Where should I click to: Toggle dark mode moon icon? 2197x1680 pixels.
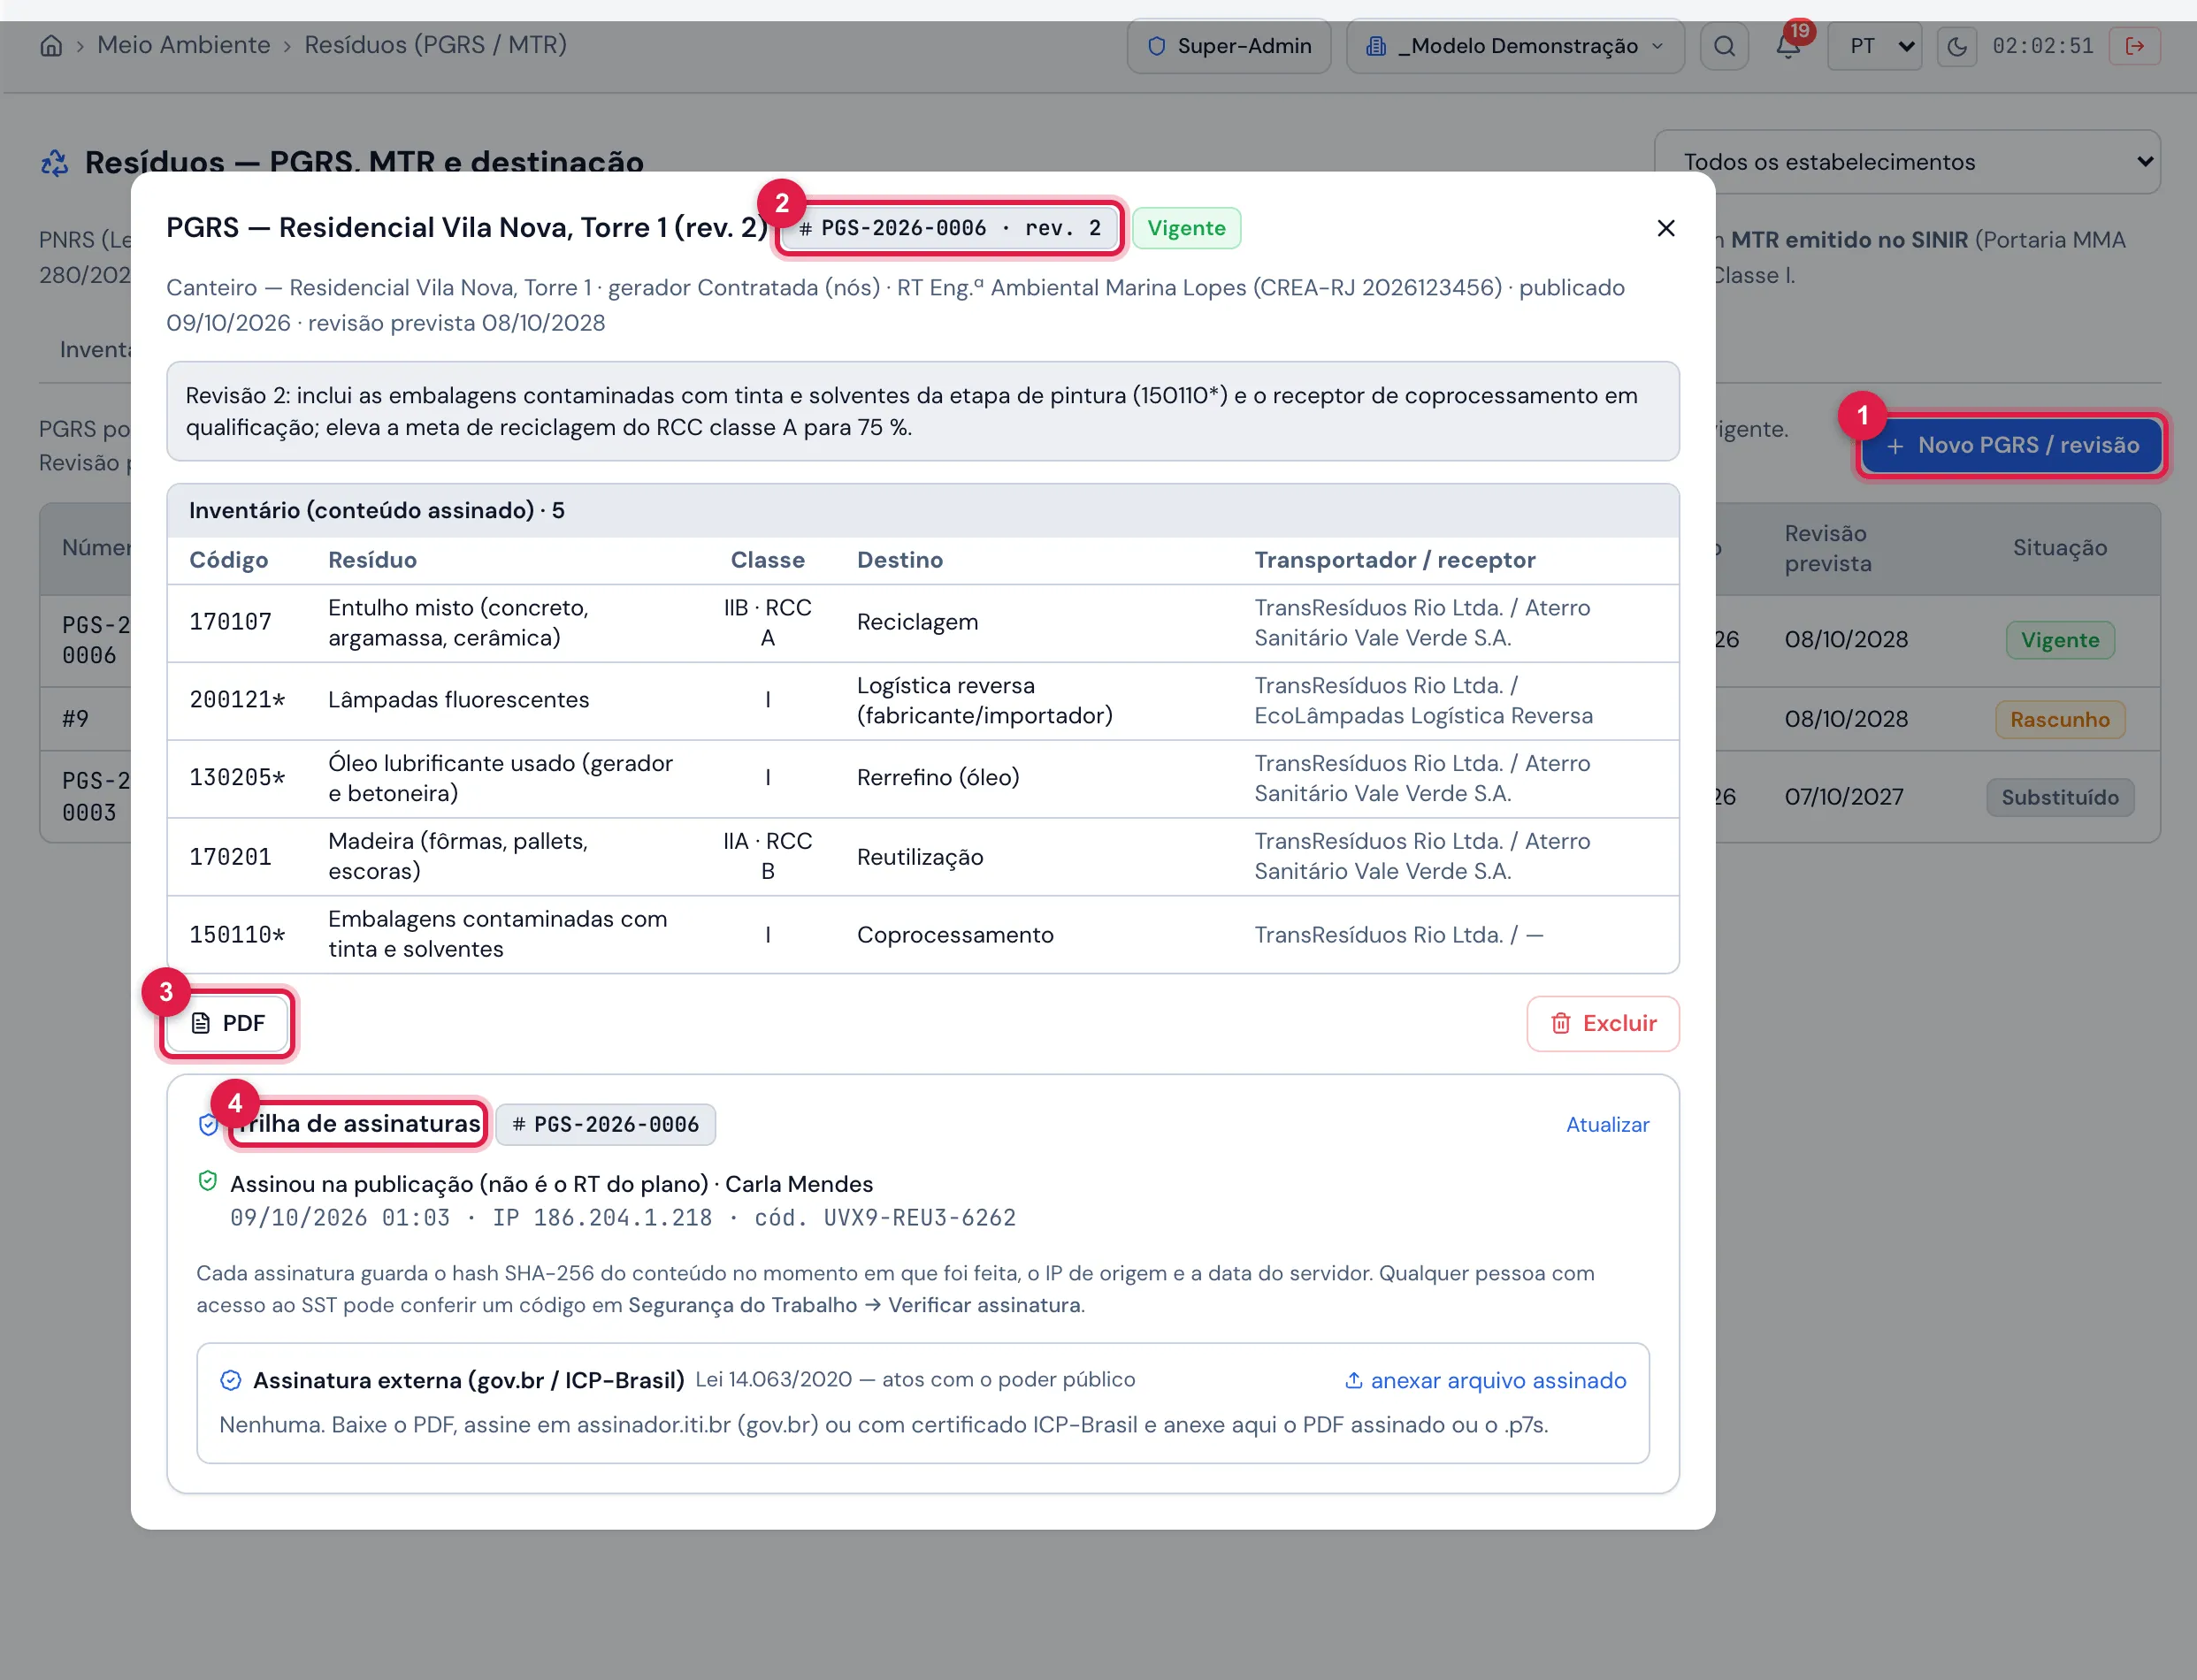1957,46
